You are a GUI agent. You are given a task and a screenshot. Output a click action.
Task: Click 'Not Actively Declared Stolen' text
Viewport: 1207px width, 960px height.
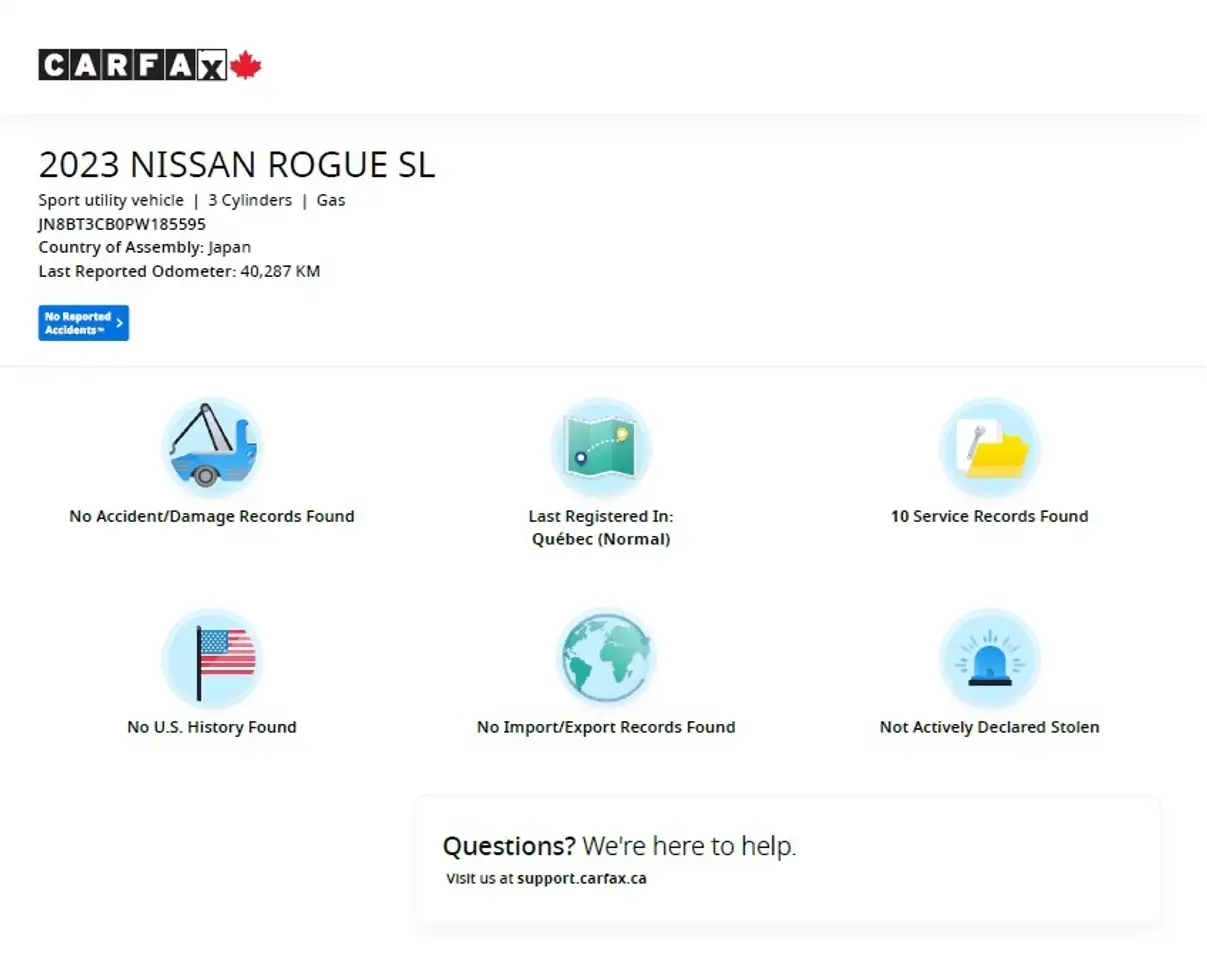pyautogui.click(x=990, y=728)
